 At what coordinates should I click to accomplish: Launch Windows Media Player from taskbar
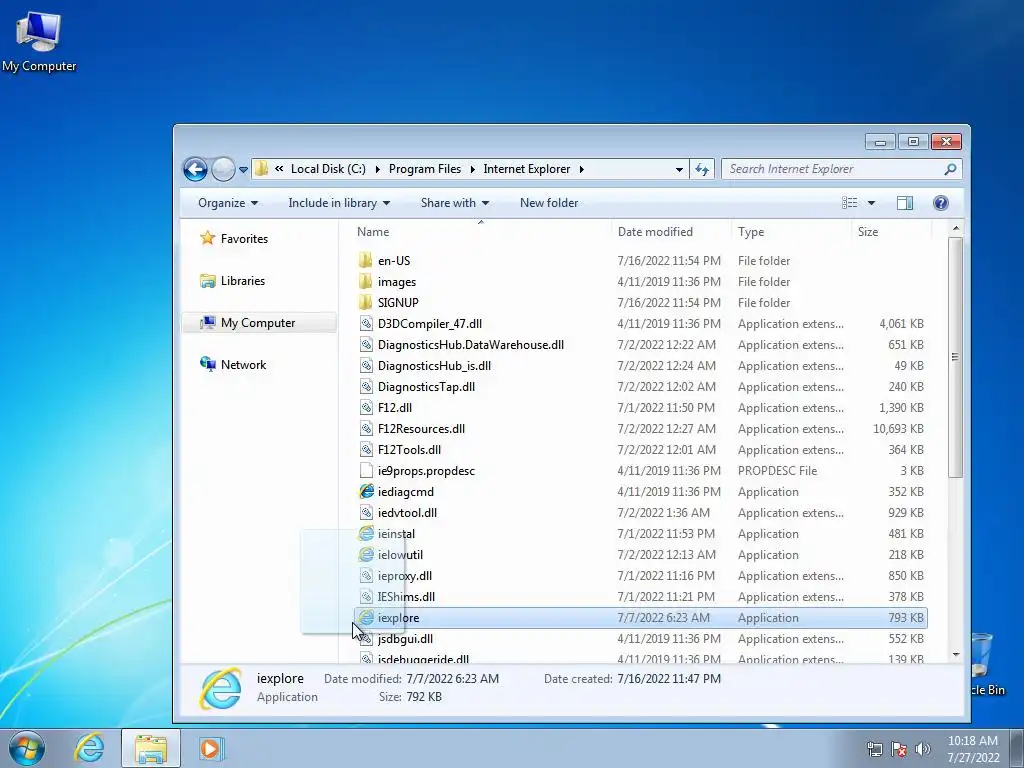[x=210, y=748]
